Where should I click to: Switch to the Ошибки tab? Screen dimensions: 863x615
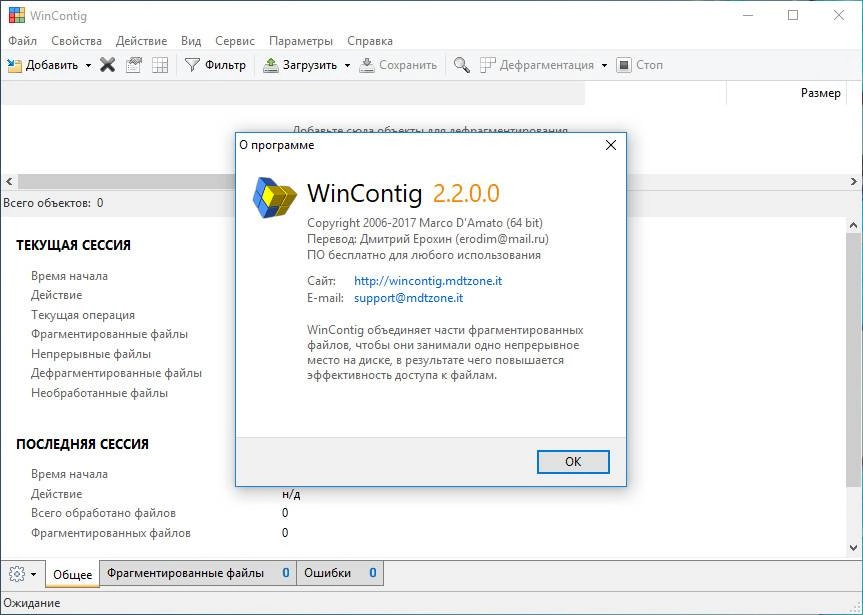[340, 573]
